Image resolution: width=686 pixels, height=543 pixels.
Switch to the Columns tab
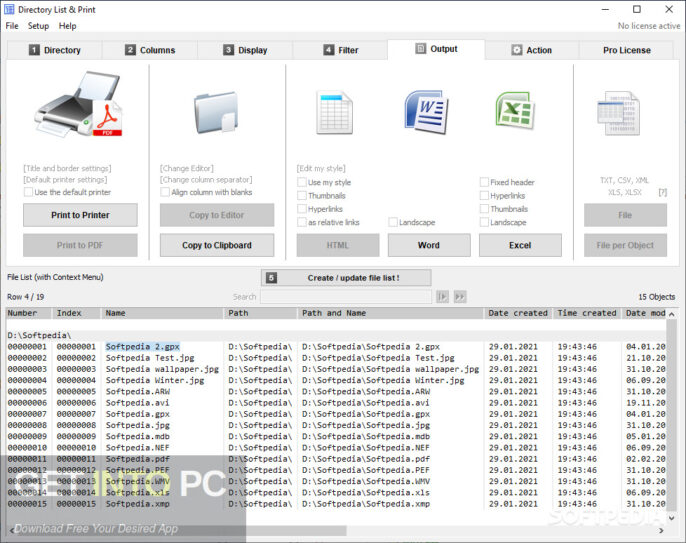(x=150, y=50)
